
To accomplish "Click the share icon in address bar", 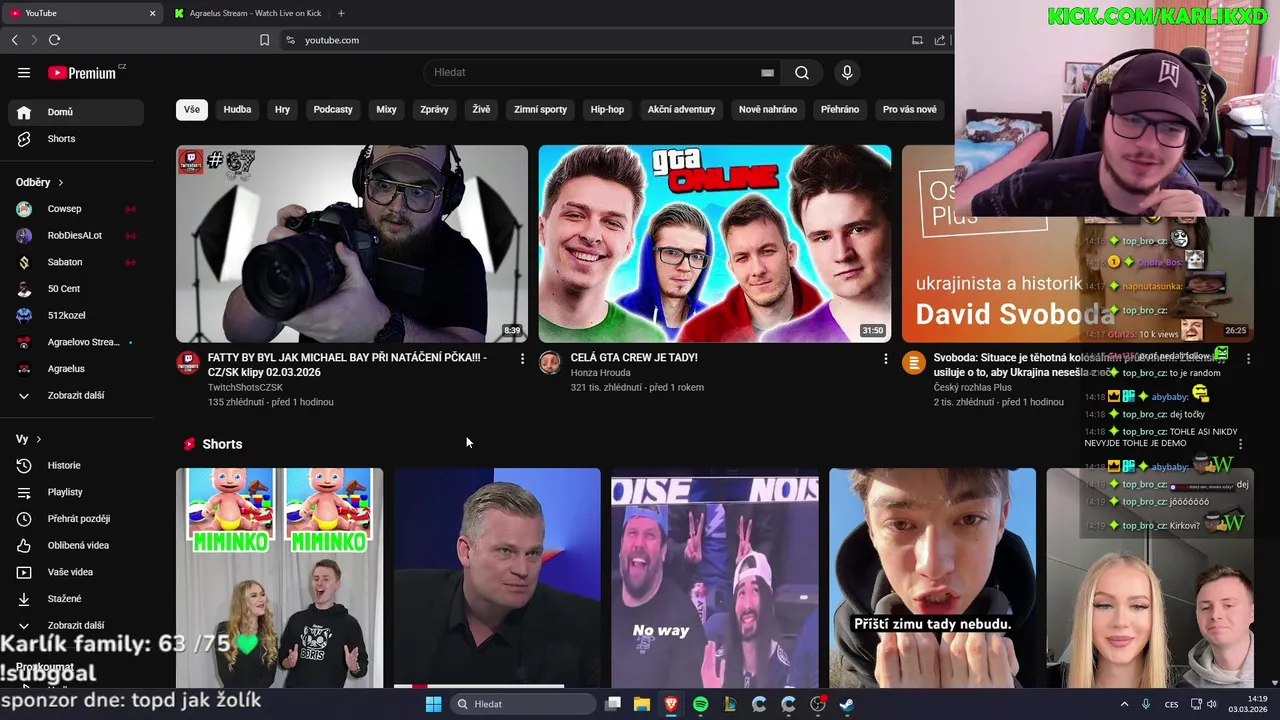I will pos(940,40).
